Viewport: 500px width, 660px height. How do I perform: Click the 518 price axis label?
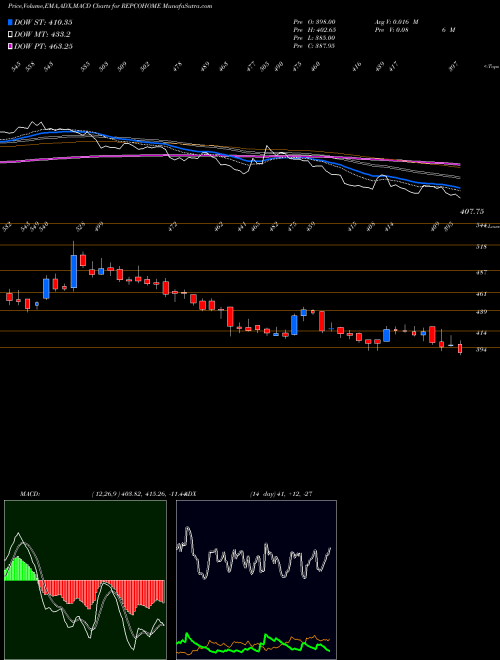(481, 247)
